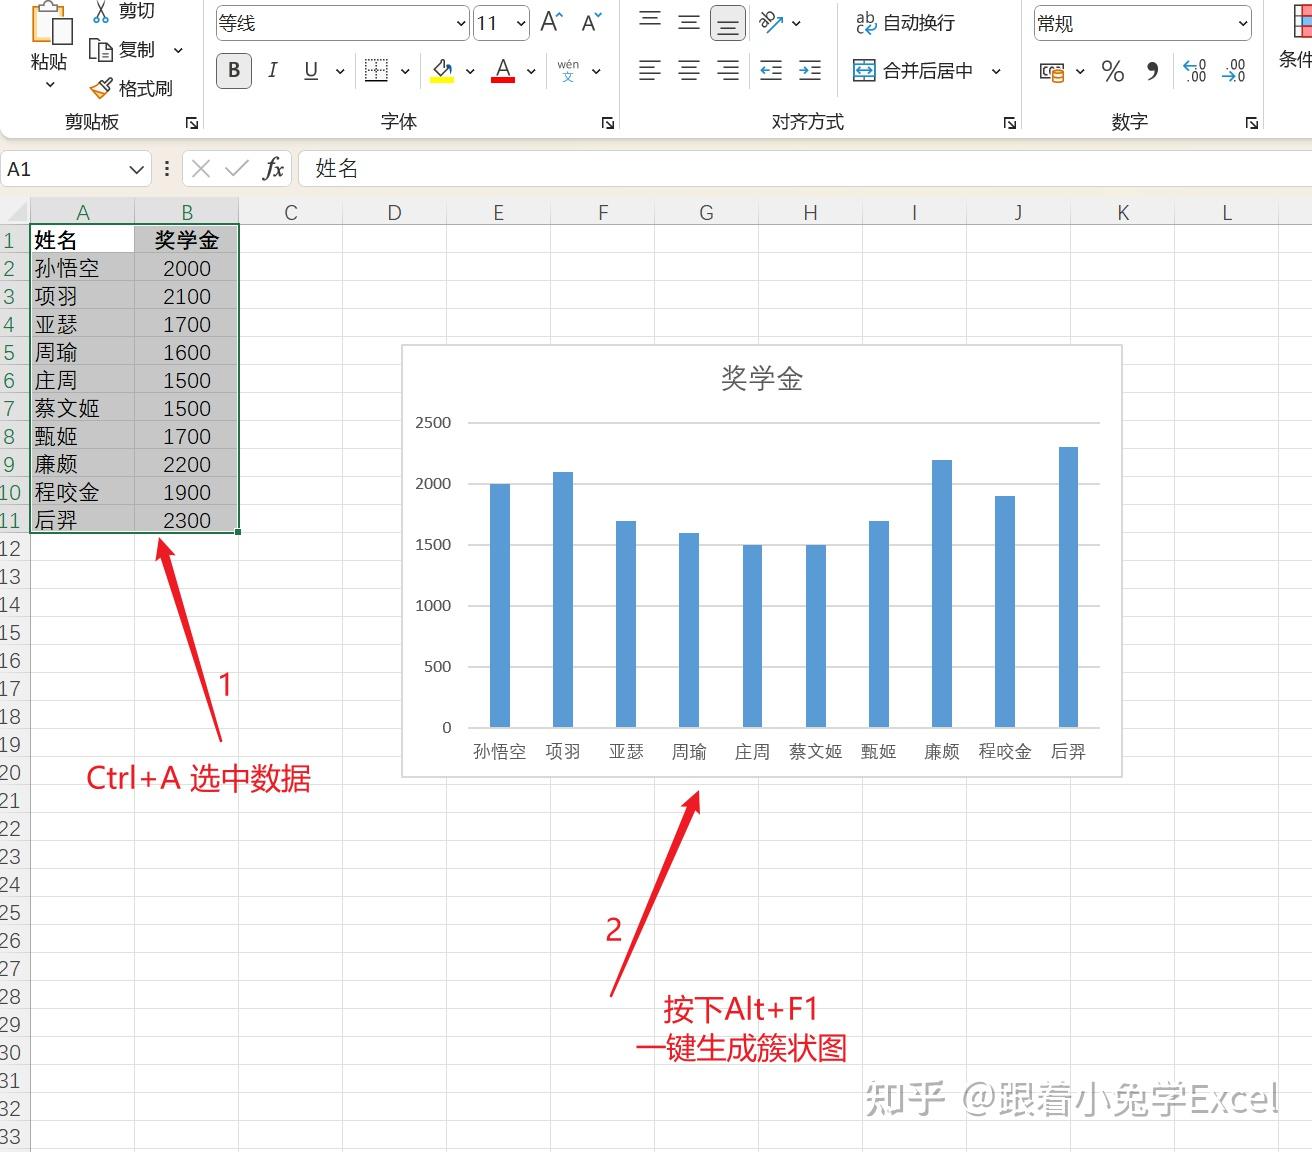Expand fill color options arrow
This screenshot has height=1152, width=1312.
pos(470,71)
